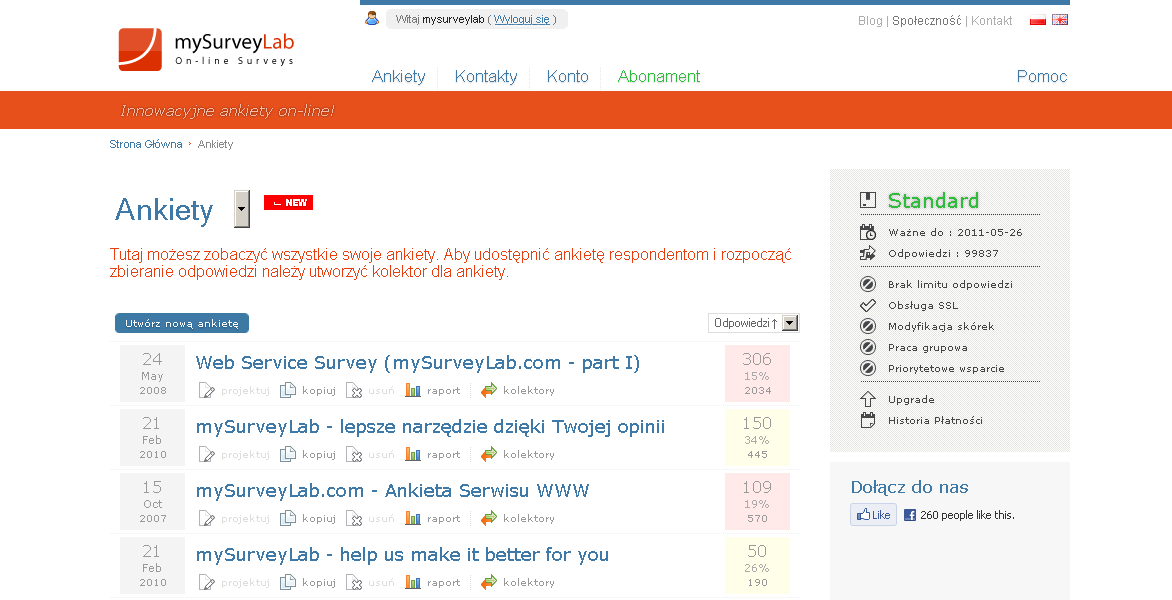Click the 306 responses box
The width and height of the screenshot is (1172, 600).
point(757,374)
